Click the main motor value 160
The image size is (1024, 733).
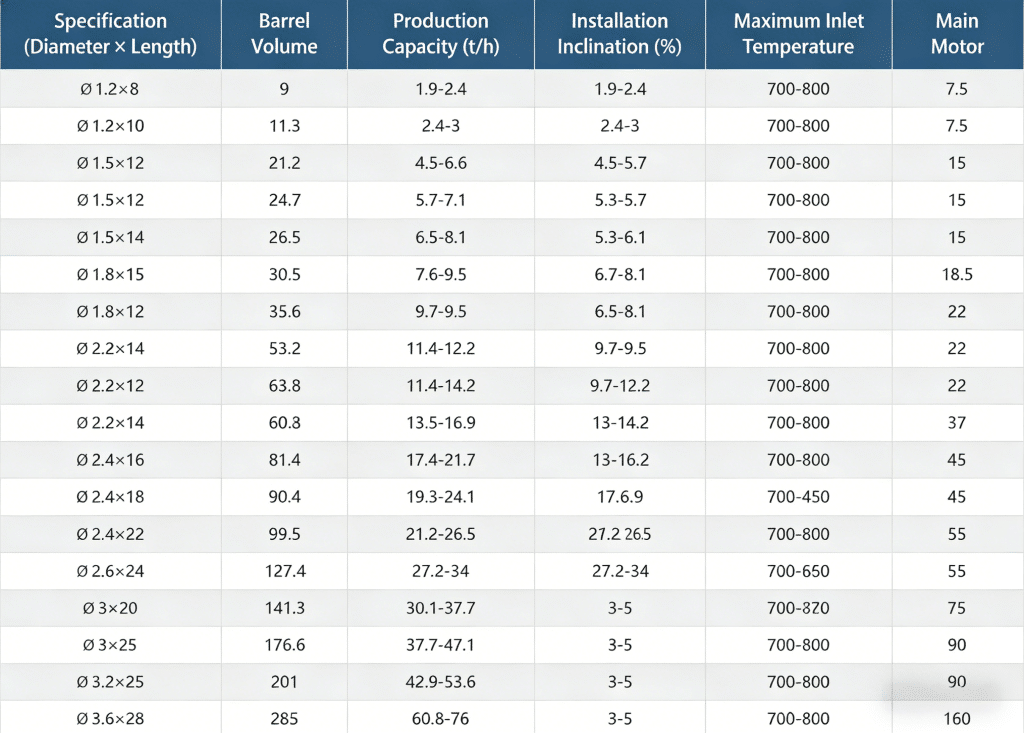point(957,719)
